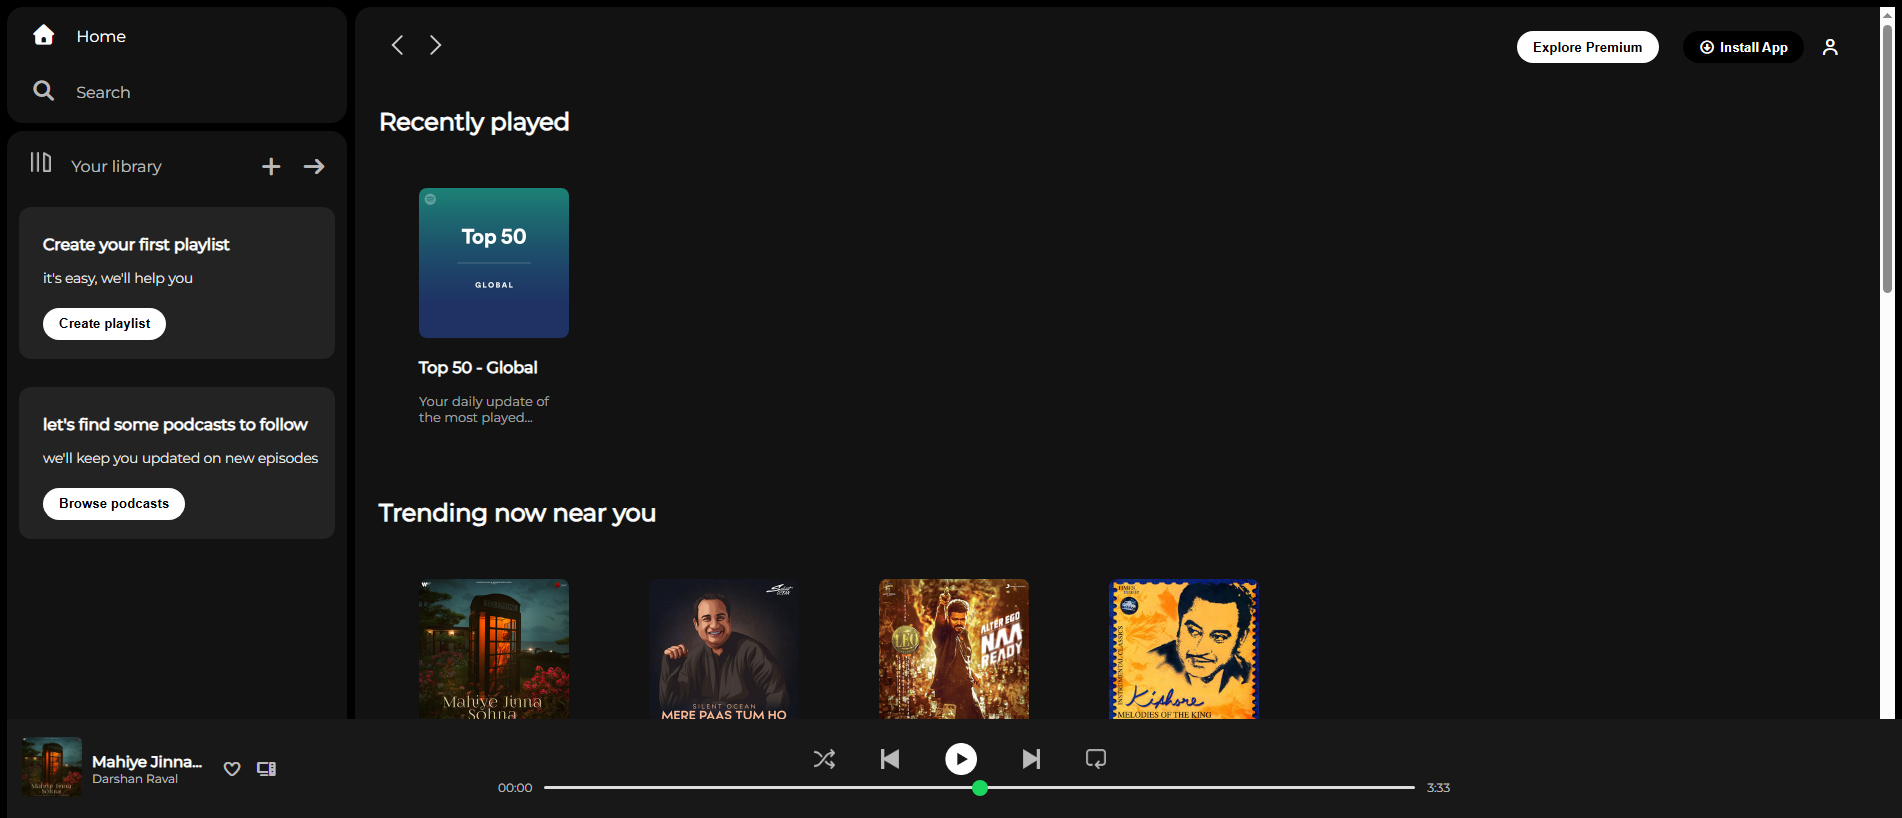Open the Search menu item
This screenshot has height=818, width=1902.
click(x=103, y=92)
